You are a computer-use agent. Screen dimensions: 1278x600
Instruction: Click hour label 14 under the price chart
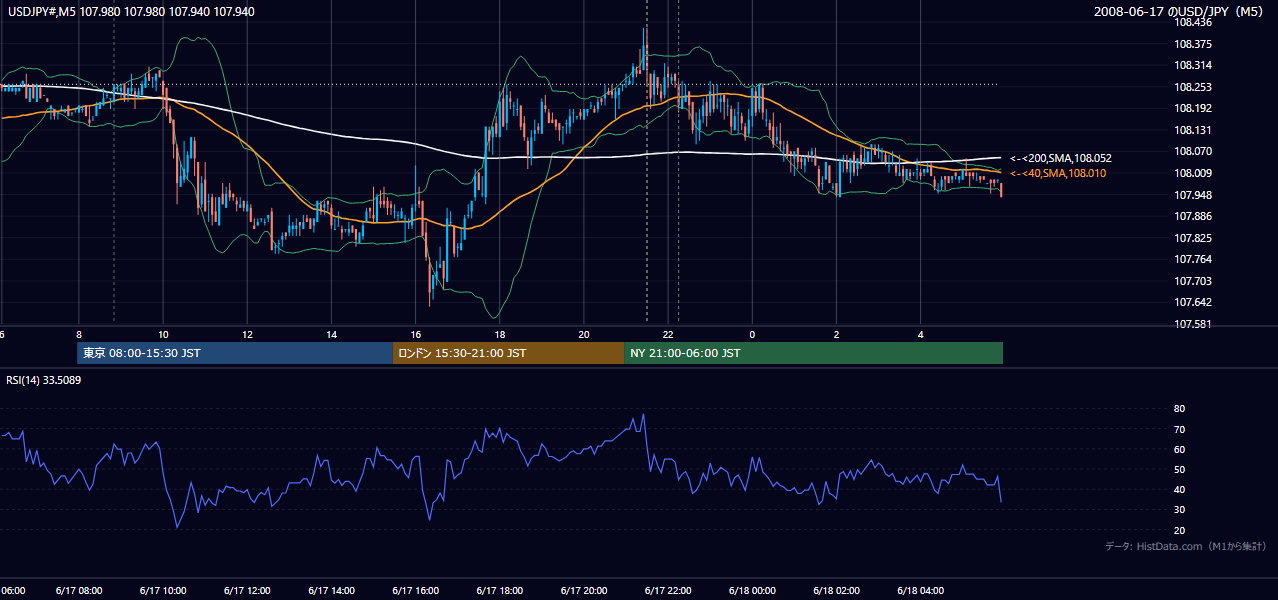(x=331, y=334)
